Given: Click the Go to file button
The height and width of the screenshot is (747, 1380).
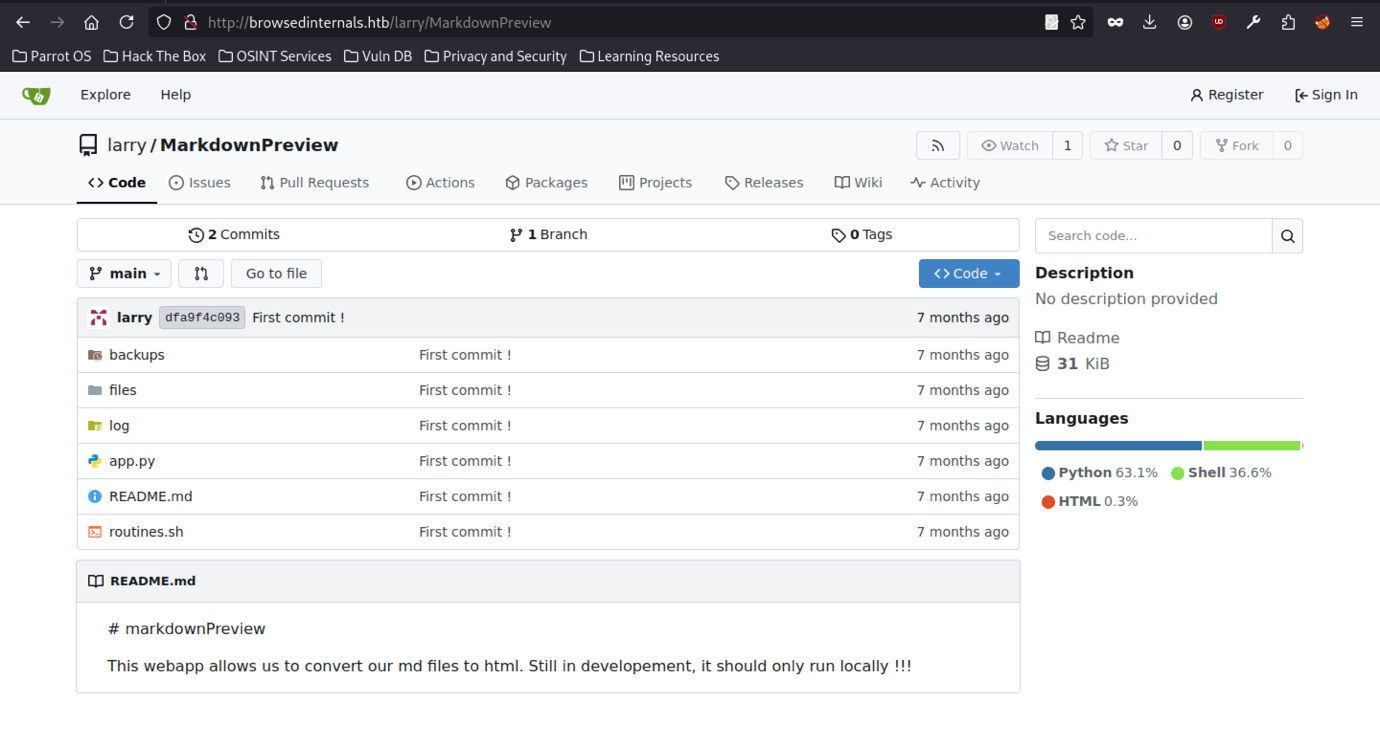Looking at the screenshot, I should click(x=276, y=274).
